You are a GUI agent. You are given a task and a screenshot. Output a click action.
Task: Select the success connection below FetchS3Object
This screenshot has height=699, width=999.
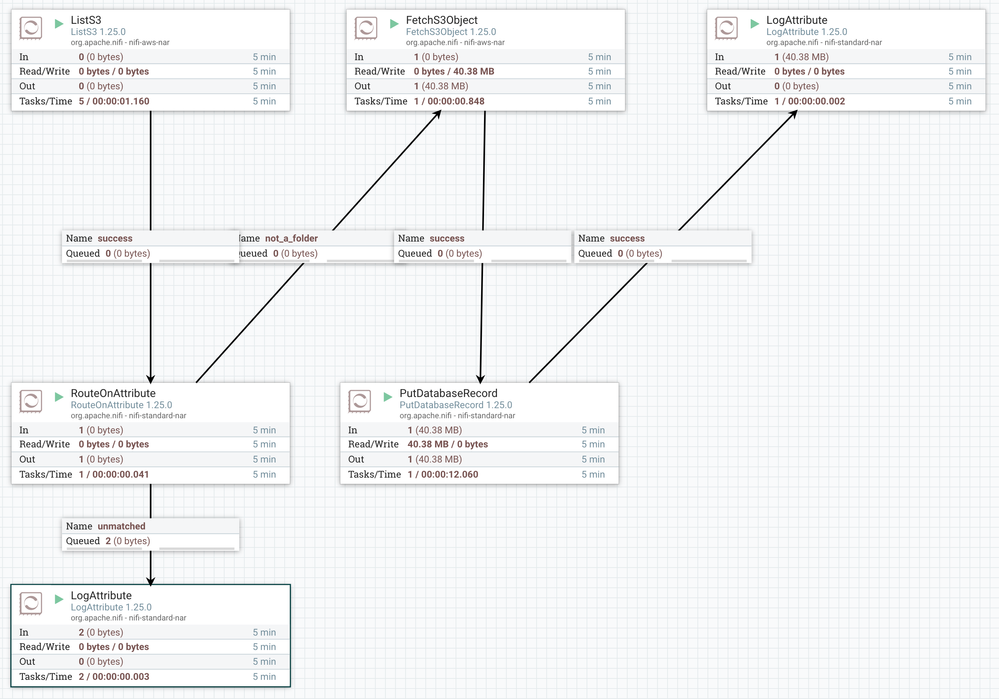click(483, 246)
